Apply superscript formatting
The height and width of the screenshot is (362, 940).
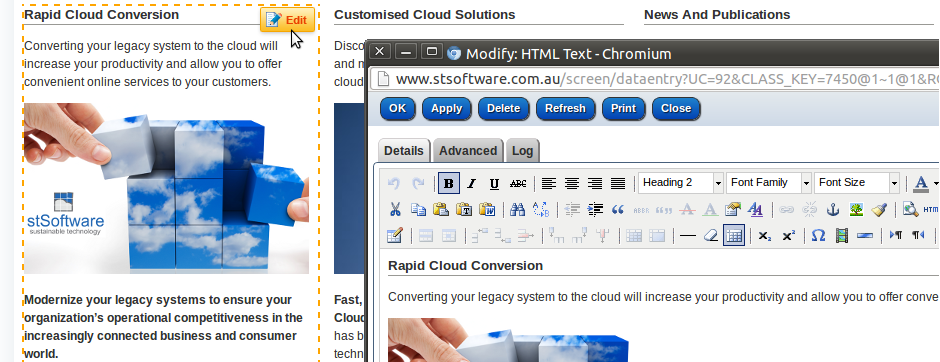(x=788, y=236)
